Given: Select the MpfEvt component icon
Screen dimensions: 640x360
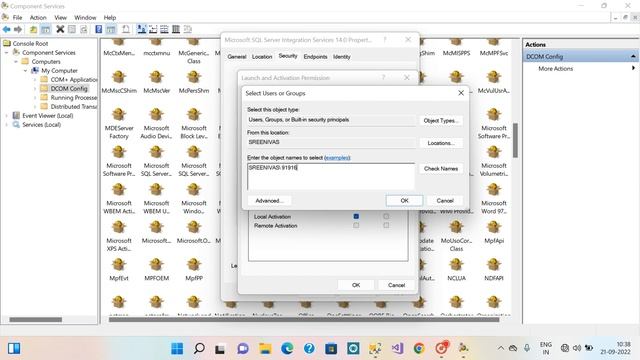Looking at the screenshot, I should click(x=119, y=269).
